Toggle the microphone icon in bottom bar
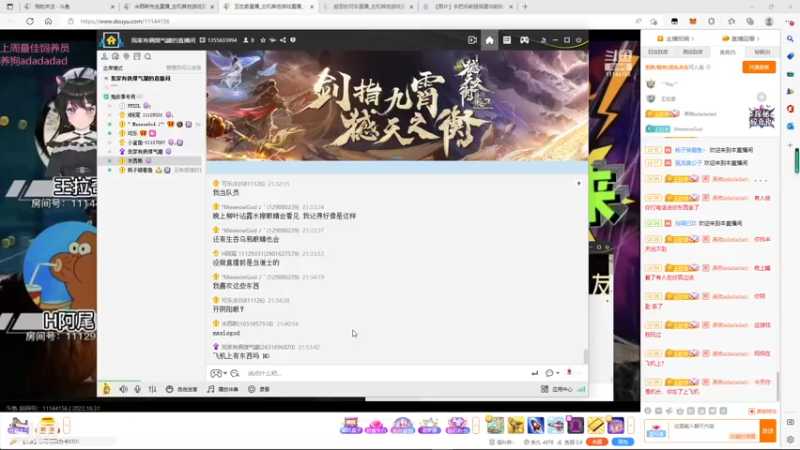The height and width of the screenshot is (450, 800). 137,389
